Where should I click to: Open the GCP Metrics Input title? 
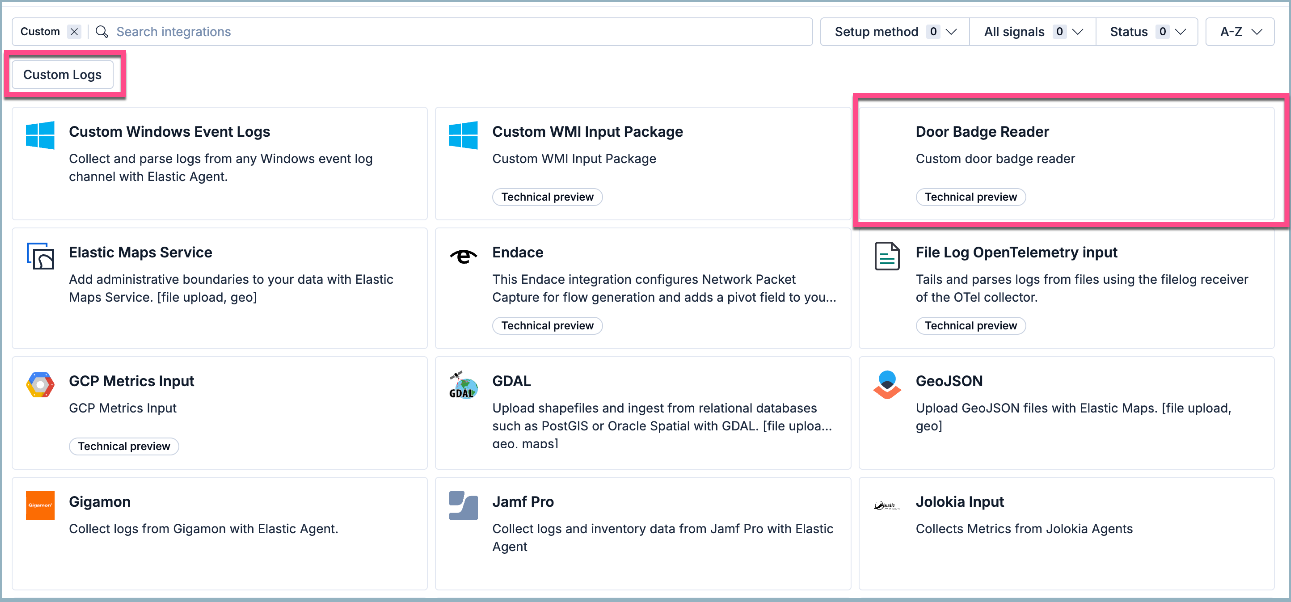(132, 381)
